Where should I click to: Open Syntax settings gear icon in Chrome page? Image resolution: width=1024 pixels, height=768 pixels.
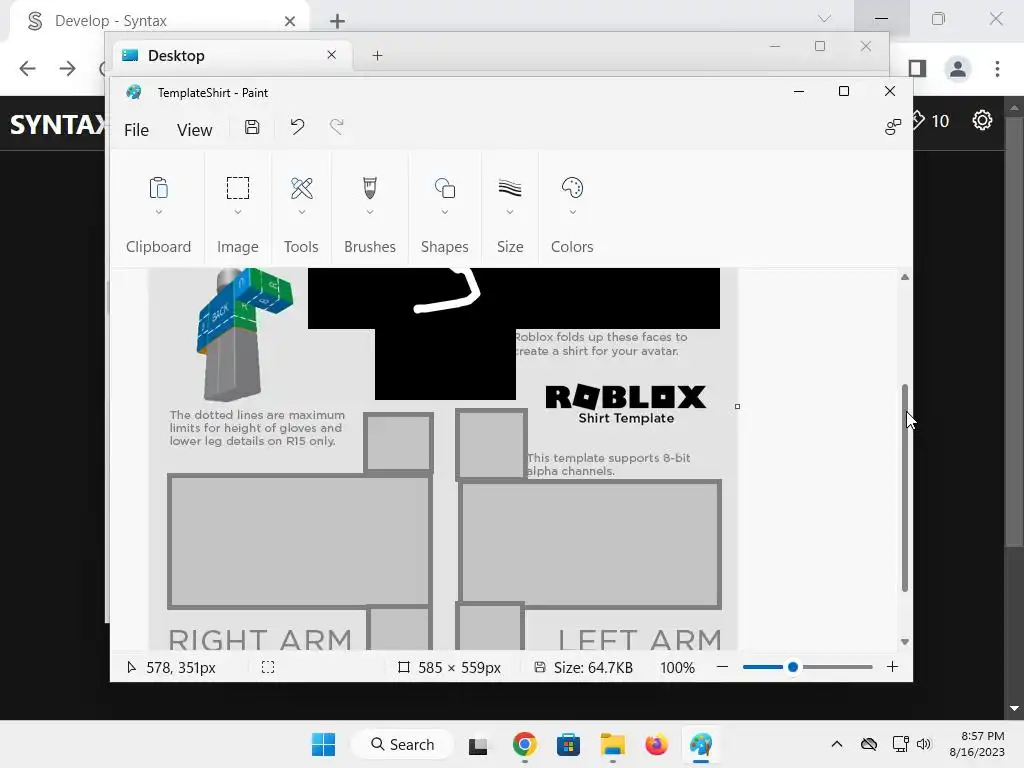tap(982, 120)
